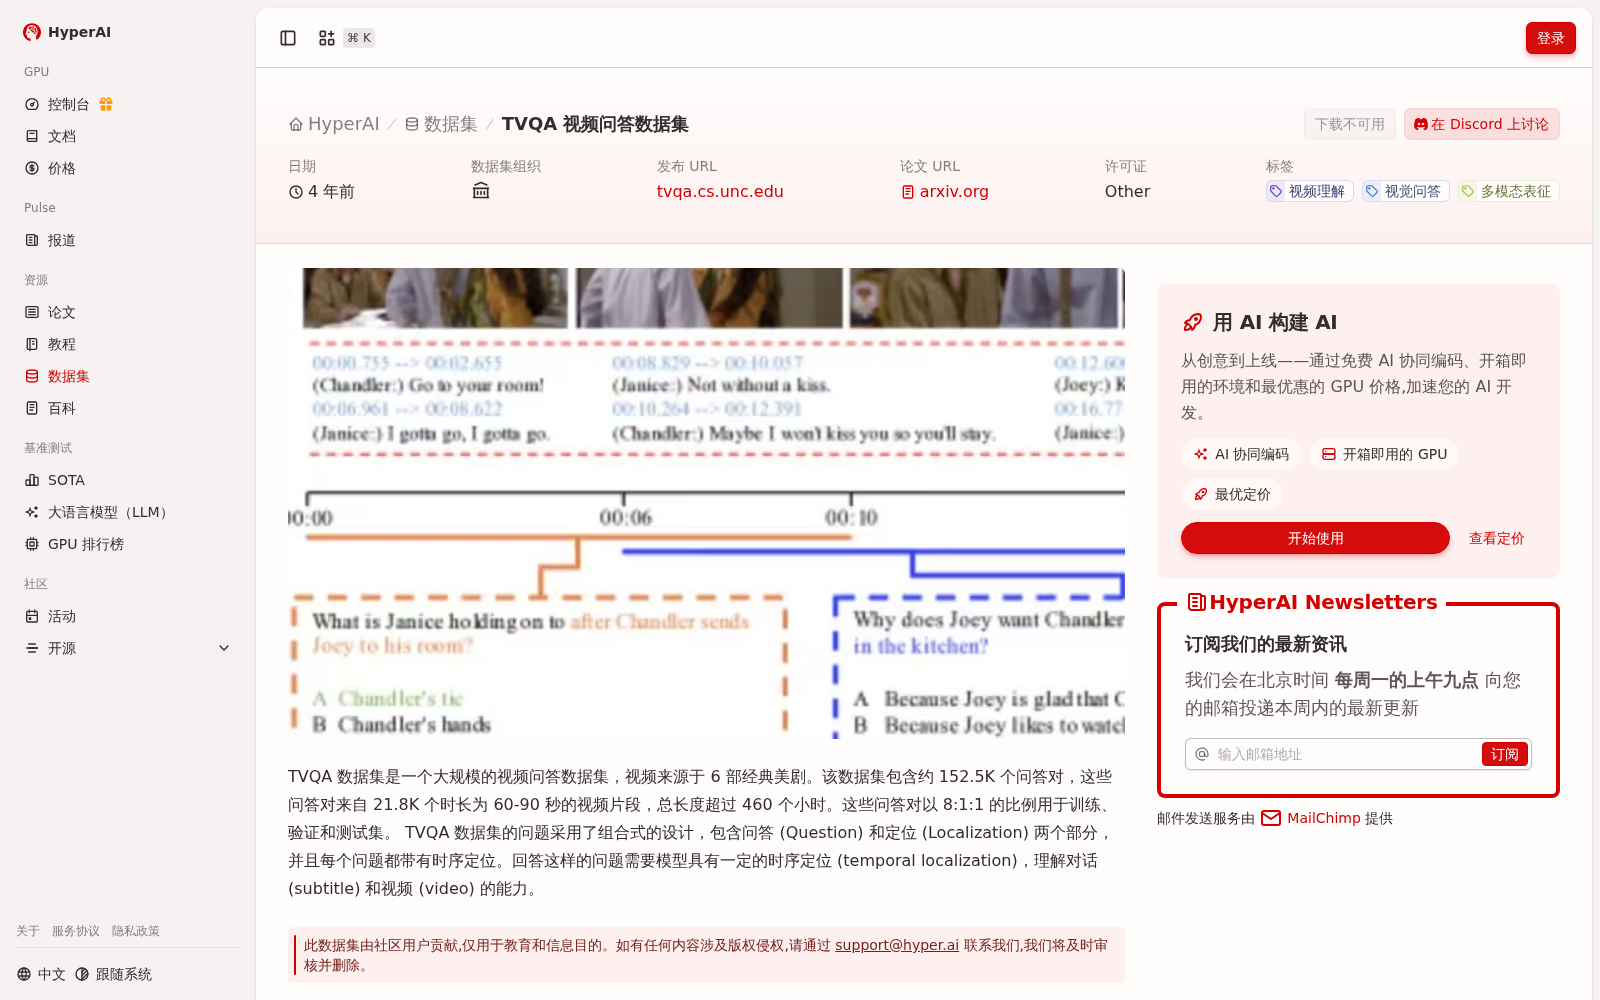Click the 视觉问答 tag
The image size is (1600, 1000).
(x=1405, y=191)
